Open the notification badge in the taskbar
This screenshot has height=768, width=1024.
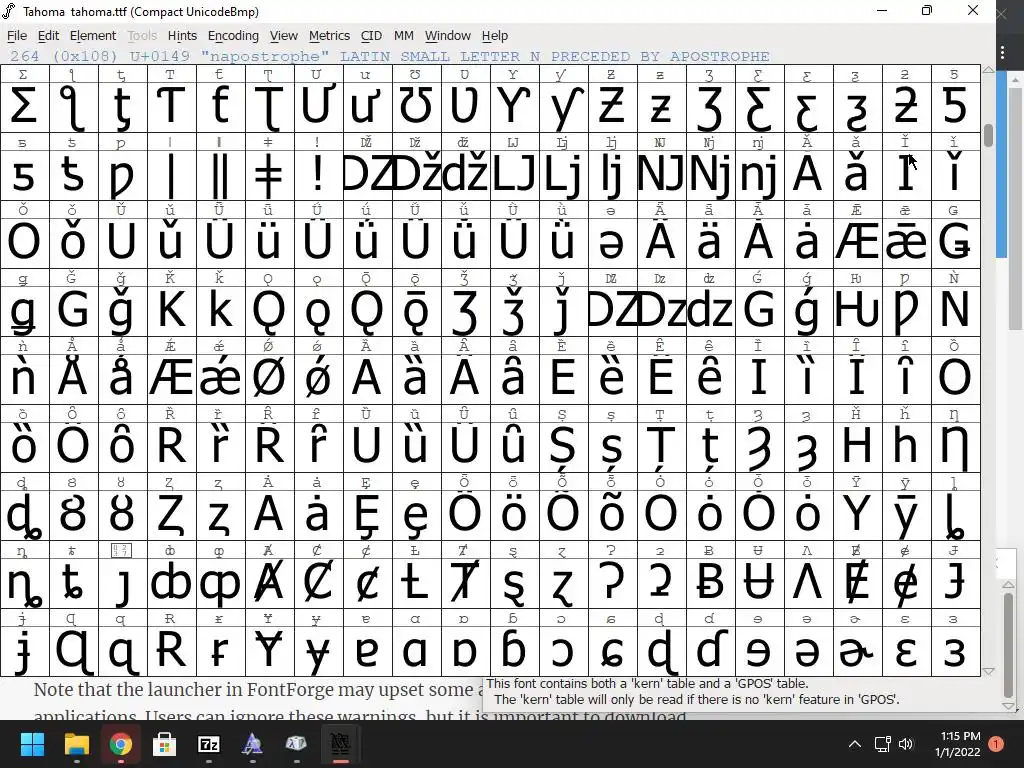[x=996, y=744]
